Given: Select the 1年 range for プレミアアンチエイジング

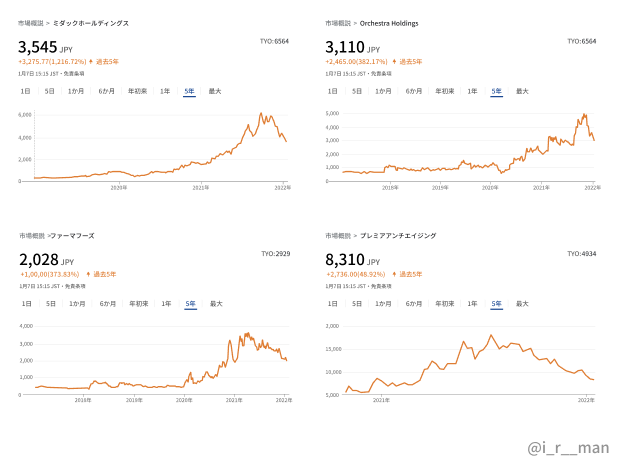Looking at the screenshot, I should [471, 303].
